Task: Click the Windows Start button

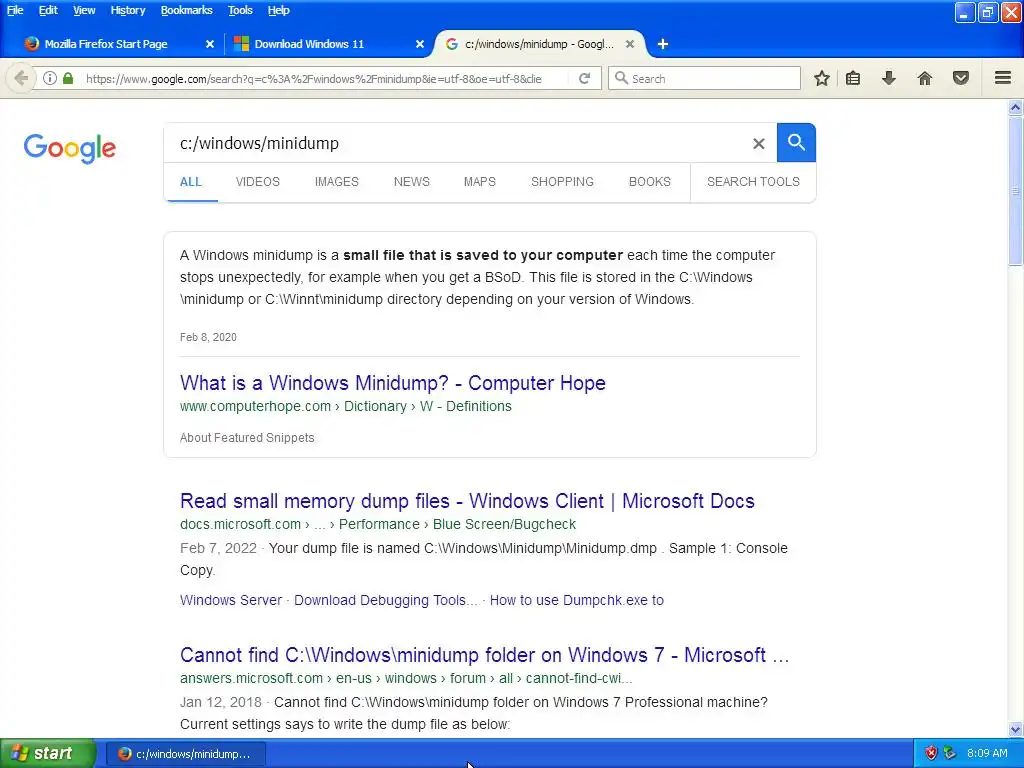Action: (48, 753)
